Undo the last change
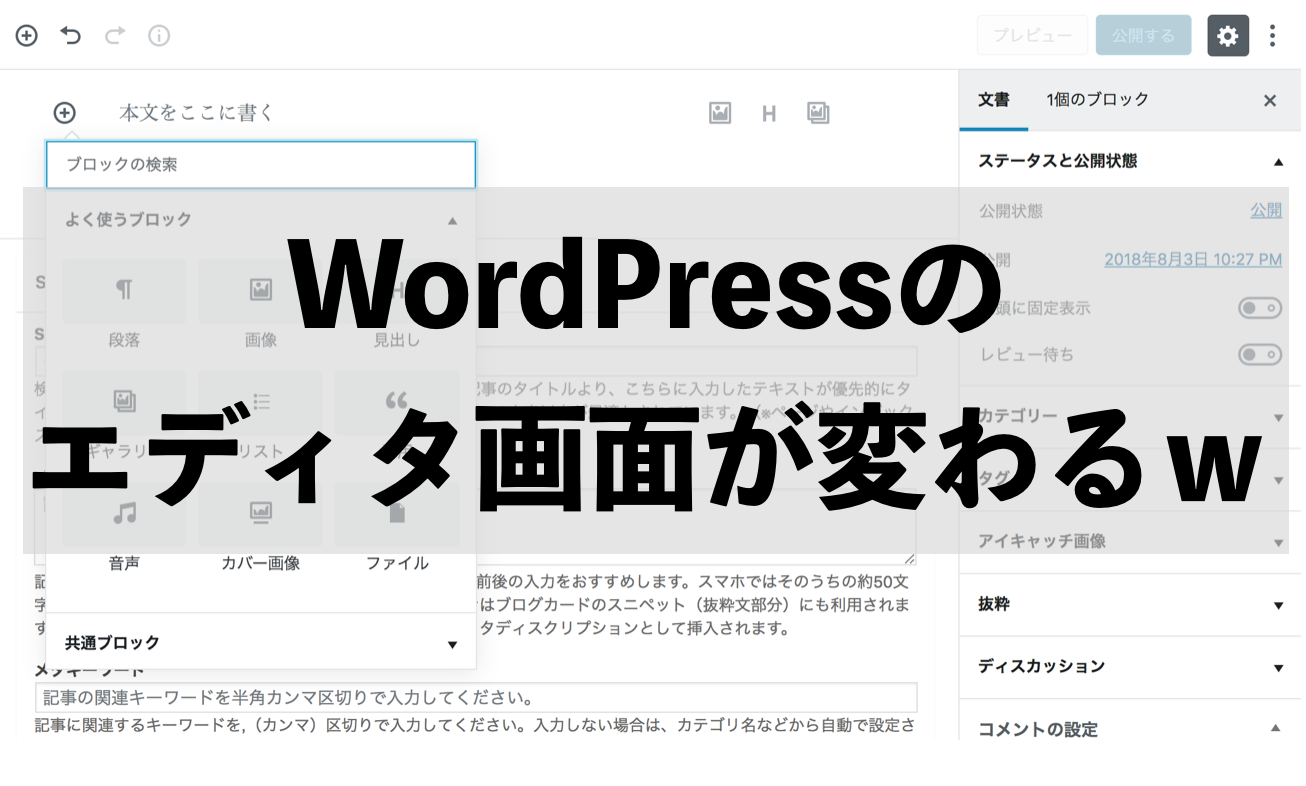Image resolution: width=1306 pixels, height=786 pixels. point(70,36)
